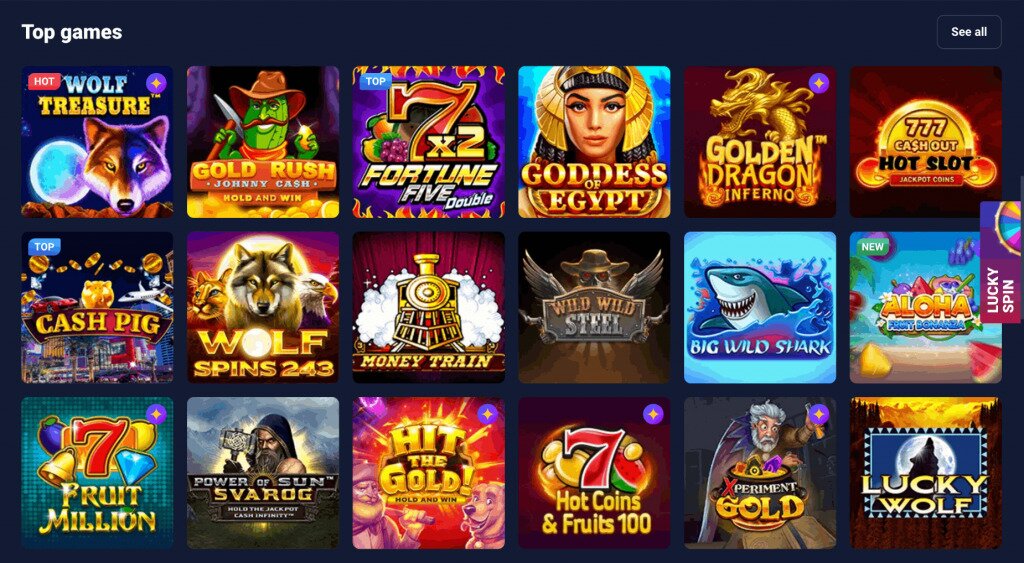Launch the Wild Wild Steel game
Screen dimensions: 1024x563
pos(594,307)
